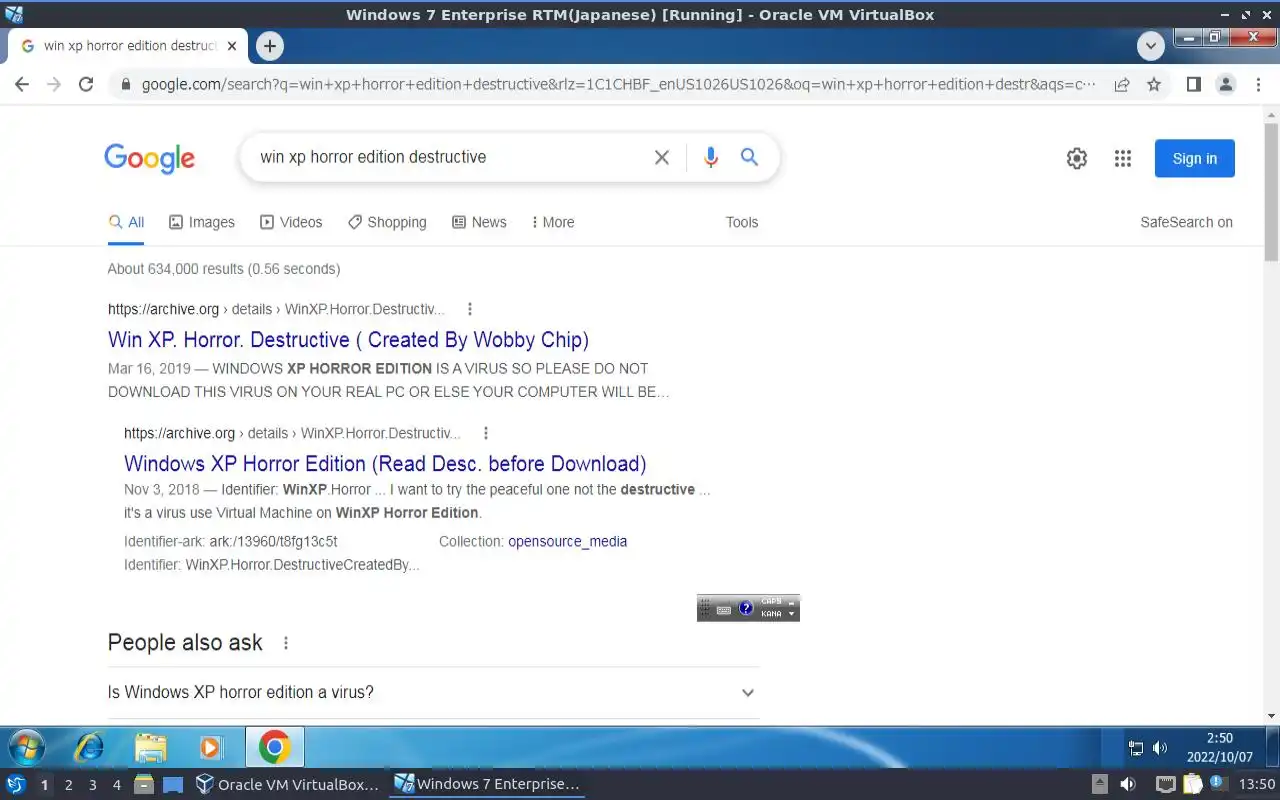Open People also ask options menu
The image size is (1280, 800).
286,643
